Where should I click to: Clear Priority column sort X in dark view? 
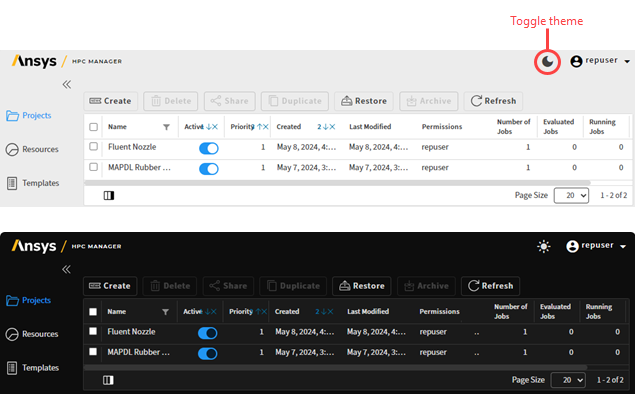pos(264,311)
